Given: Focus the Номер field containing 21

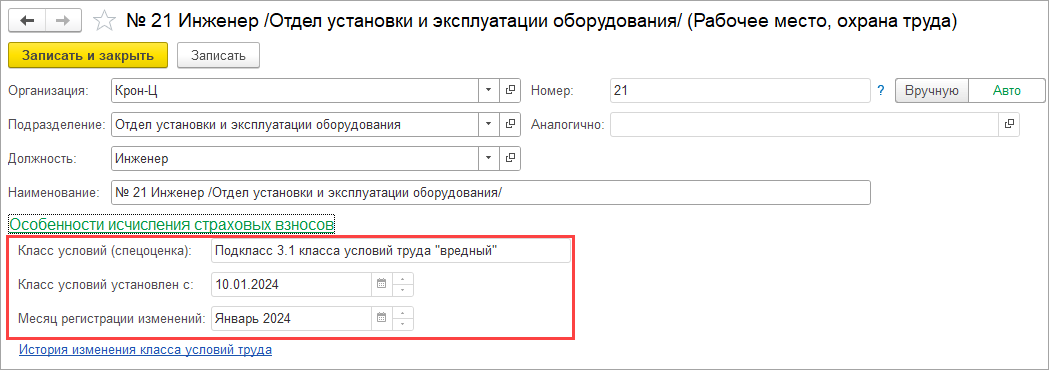Looking at the screenshot, I should [x=739, y=90].
